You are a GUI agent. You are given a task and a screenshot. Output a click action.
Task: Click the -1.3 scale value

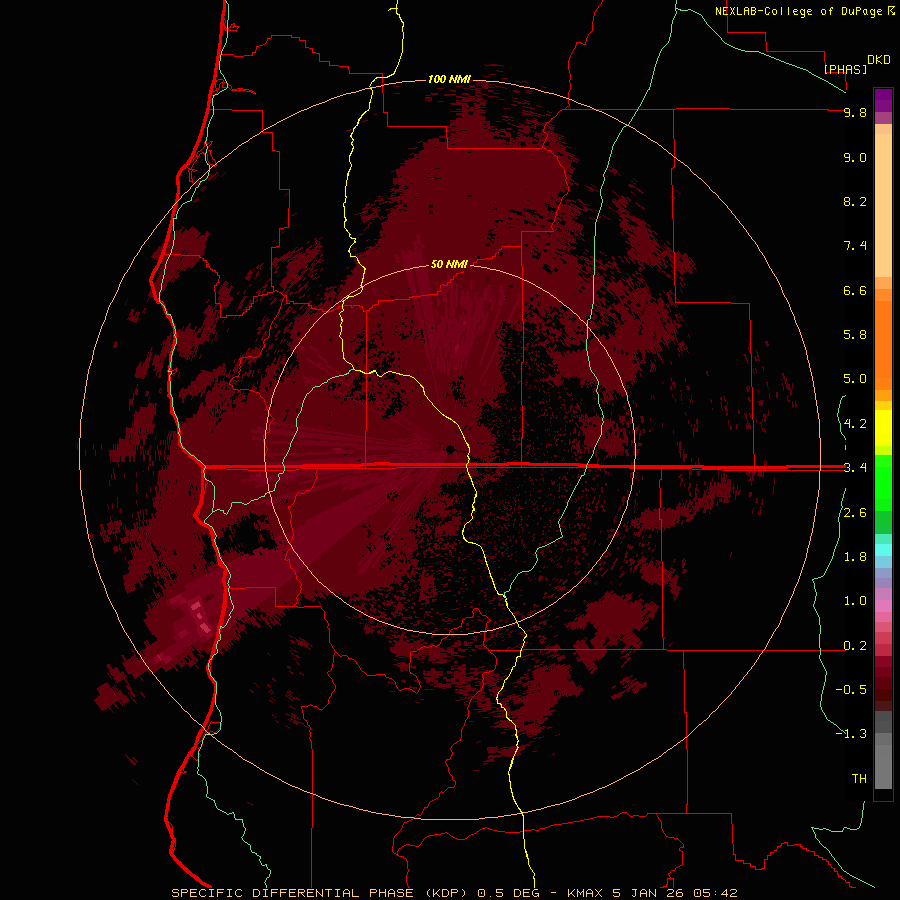(851, 734)
